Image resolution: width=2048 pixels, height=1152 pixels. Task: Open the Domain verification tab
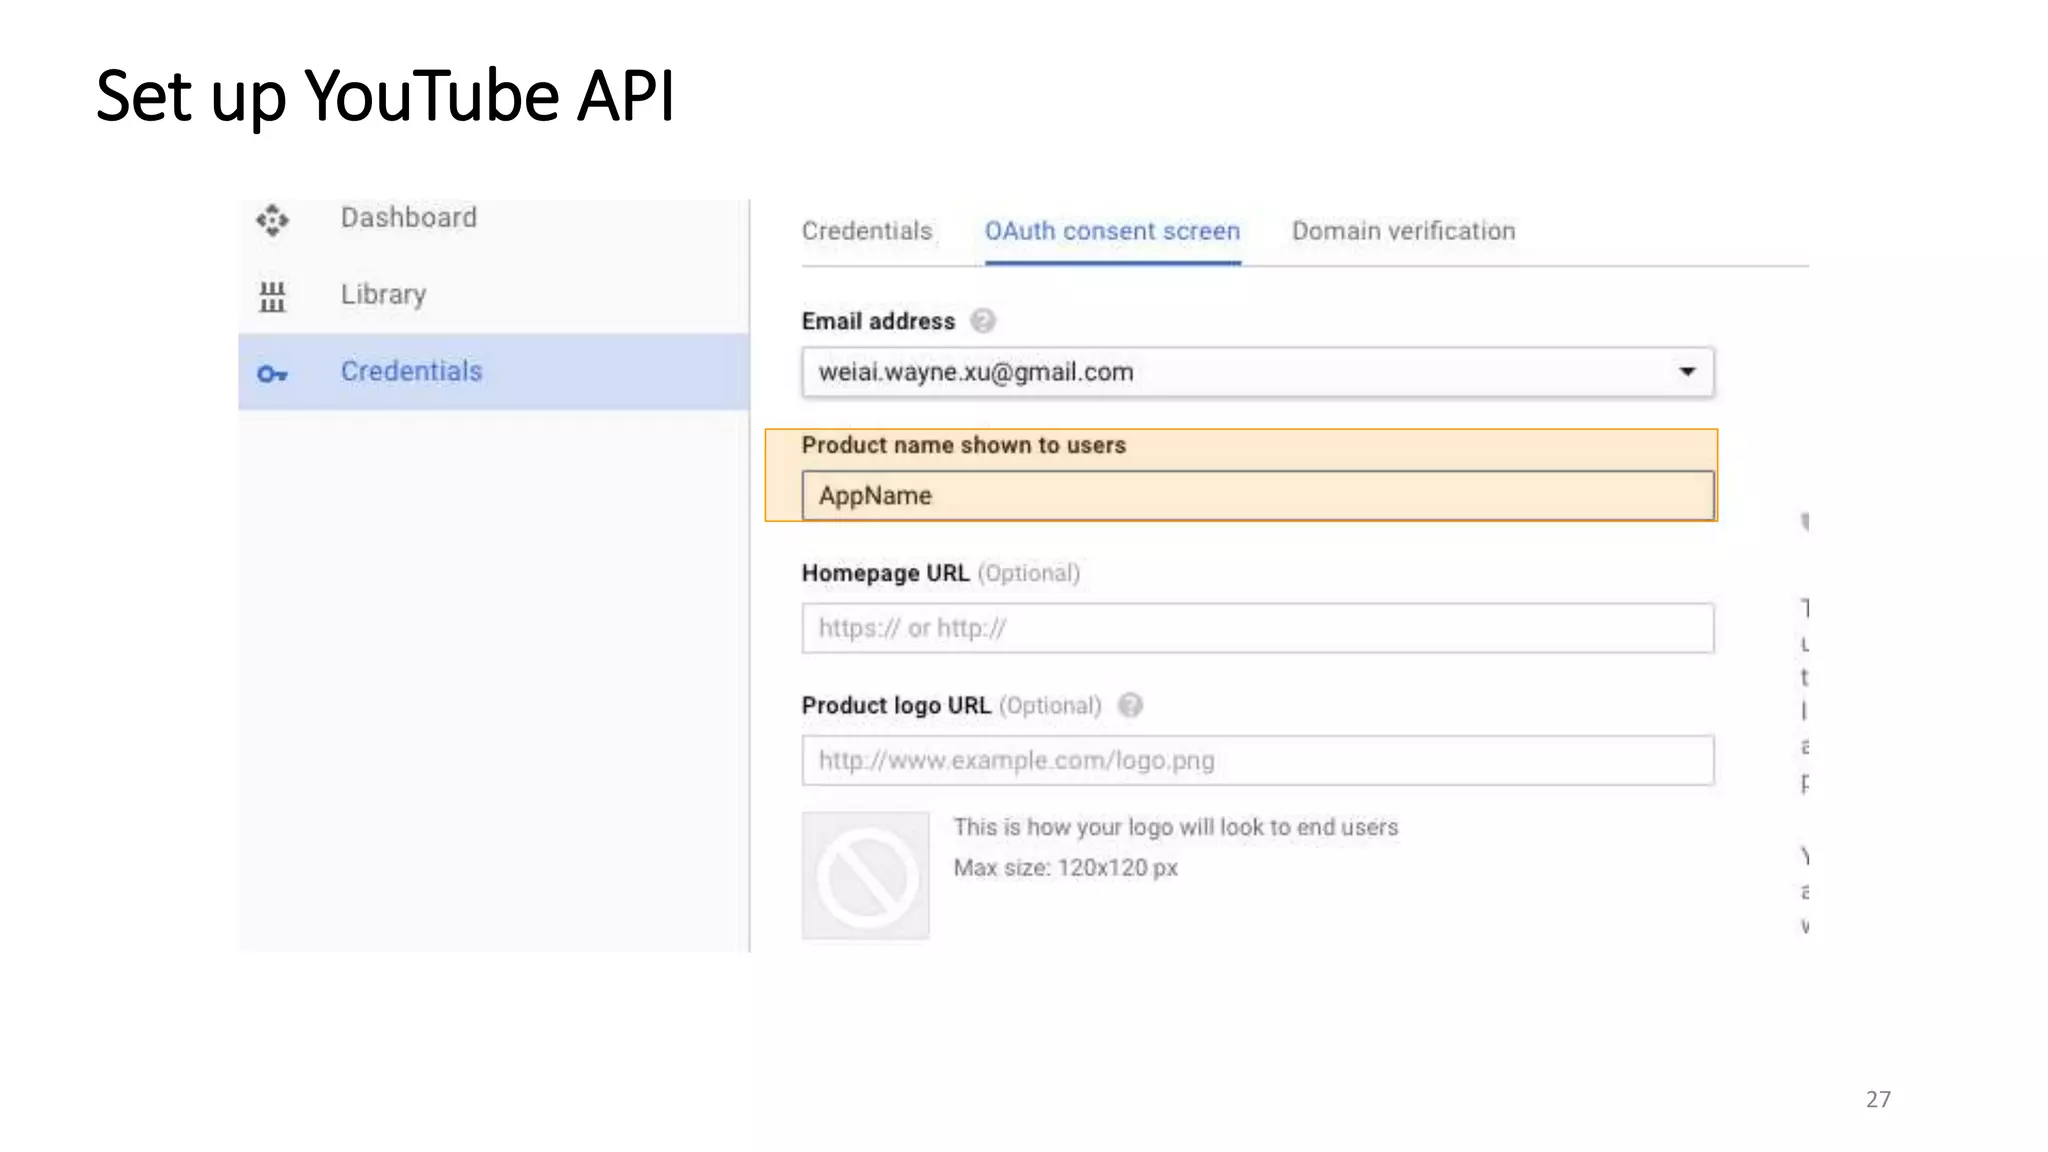pyautogui.click(x=1403, y=231)
